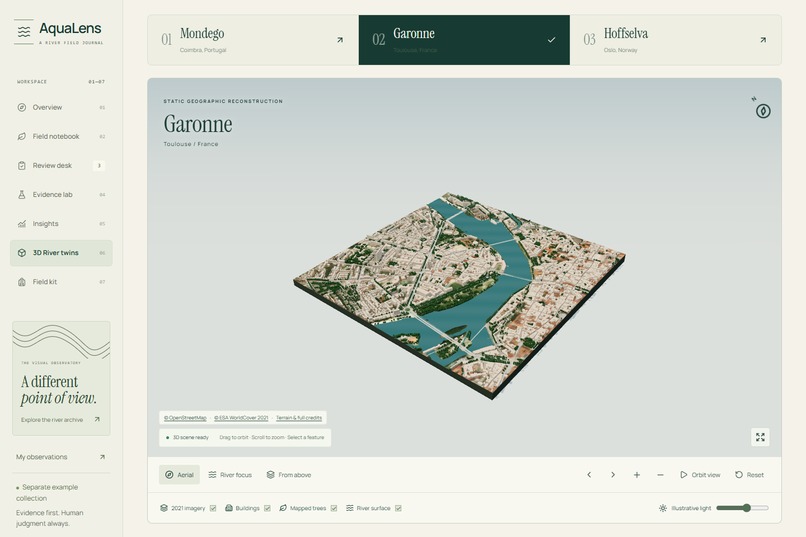Viewport: 806px width, 537px height.
Task: Switch to the Hoffselva river tab
Action: (x=675, y=40)
